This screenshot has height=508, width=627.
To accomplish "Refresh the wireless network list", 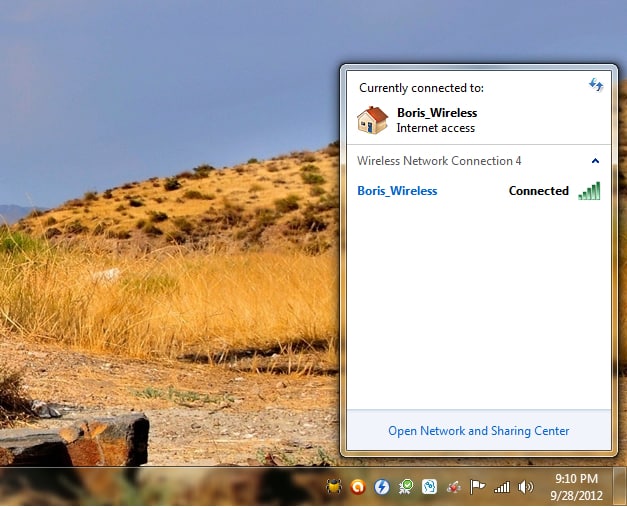I will click(x=596, y=86).
